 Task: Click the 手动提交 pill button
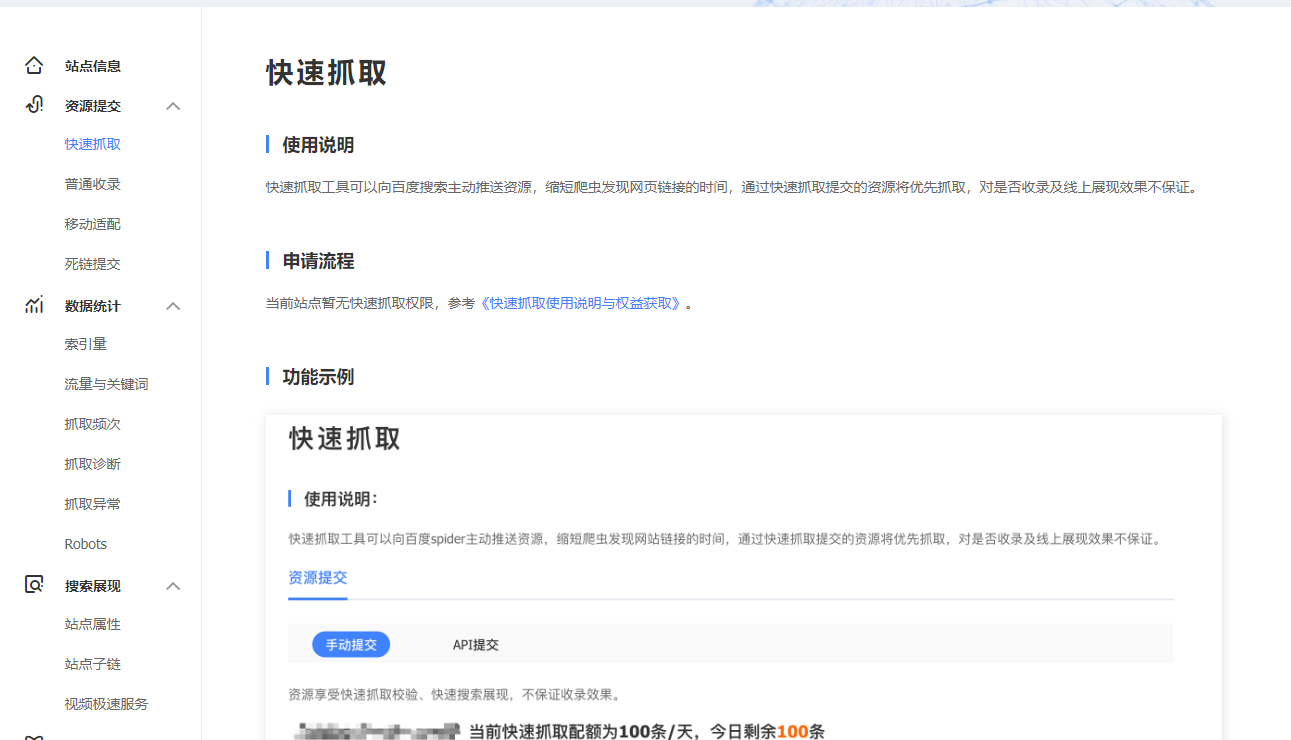[351, 645]
